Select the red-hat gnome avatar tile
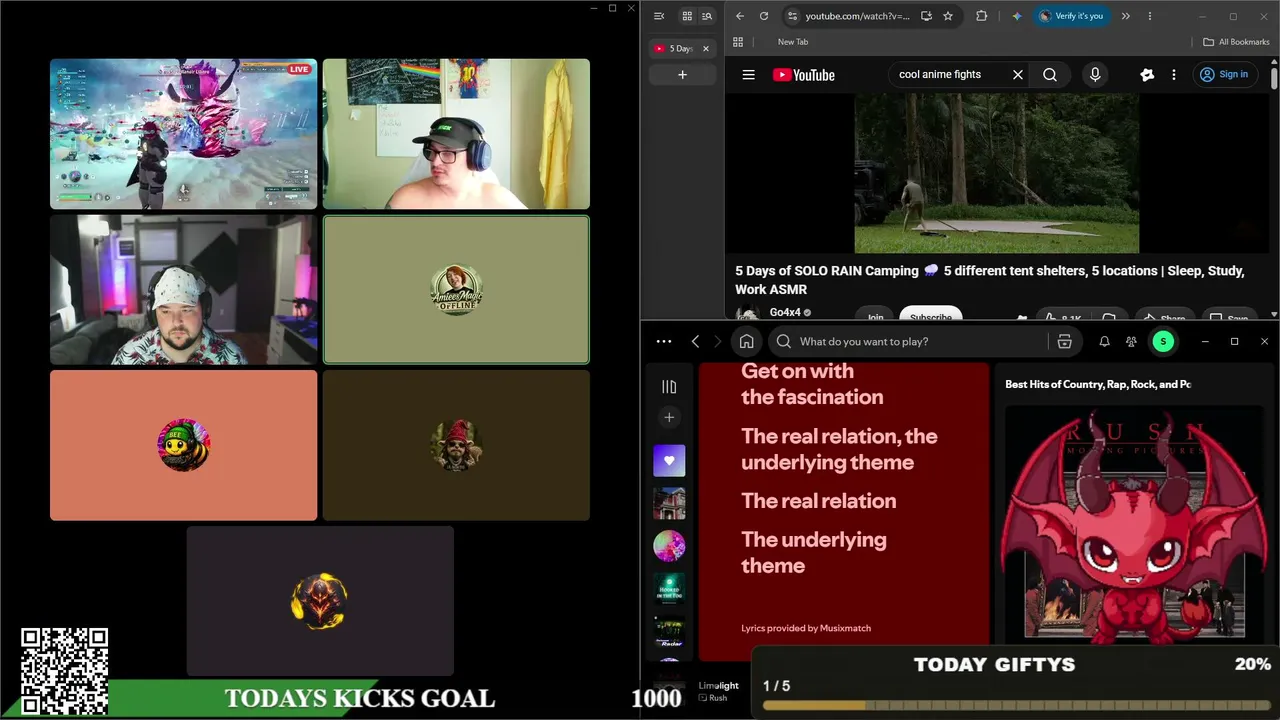 (456, 446)
